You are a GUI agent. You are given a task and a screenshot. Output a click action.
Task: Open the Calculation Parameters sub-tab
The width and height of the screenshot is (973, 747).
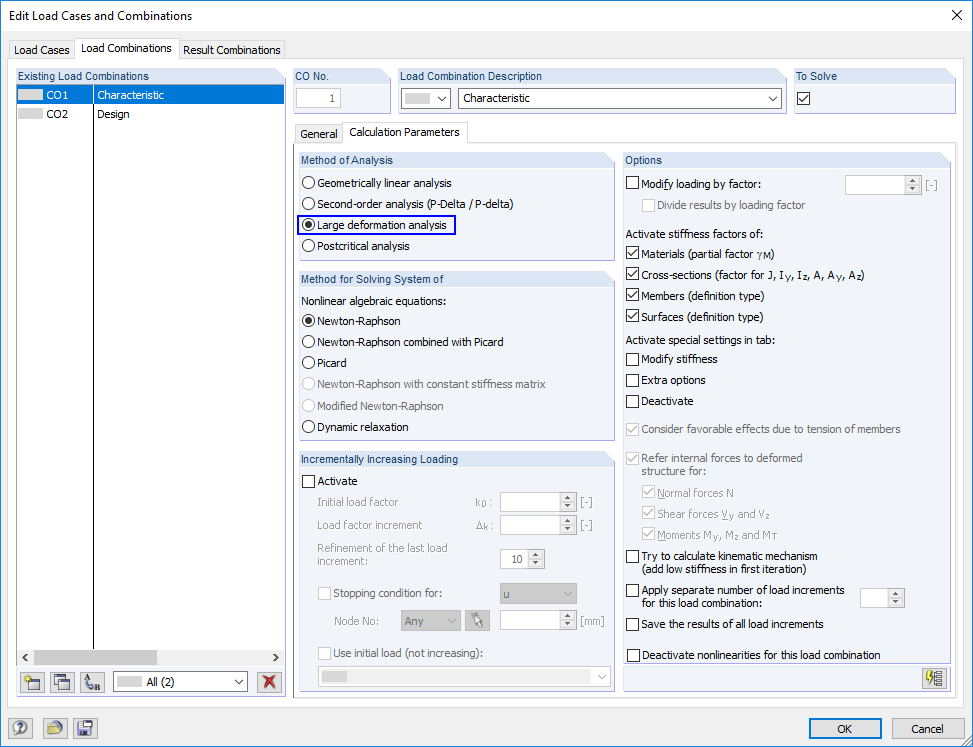tap(405, 132)
